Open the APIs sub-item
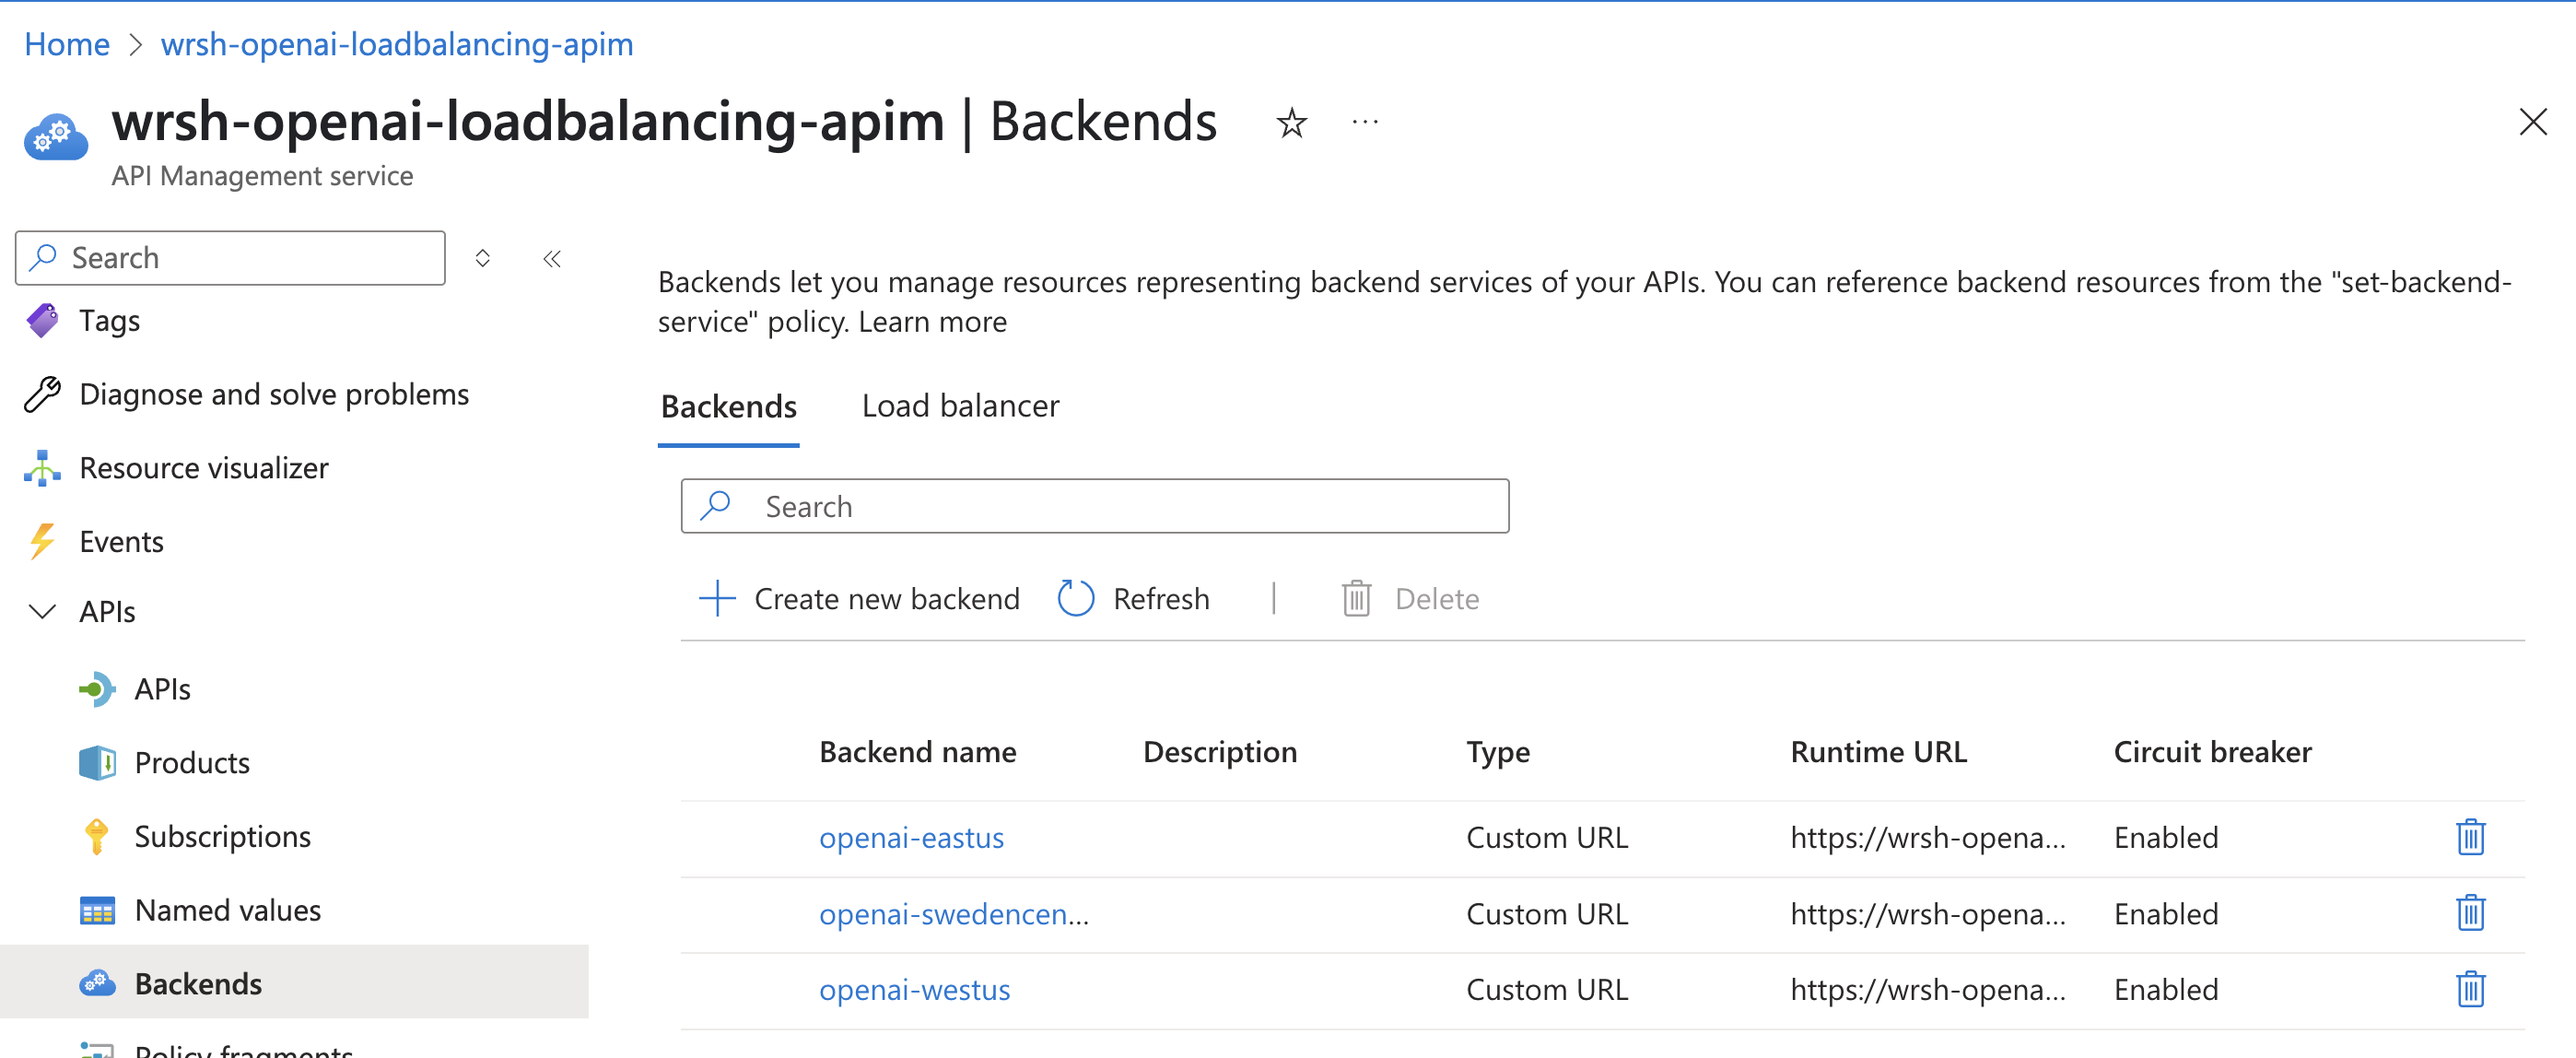Viewport: 2576px width, 1058px height. click(163, 689)
